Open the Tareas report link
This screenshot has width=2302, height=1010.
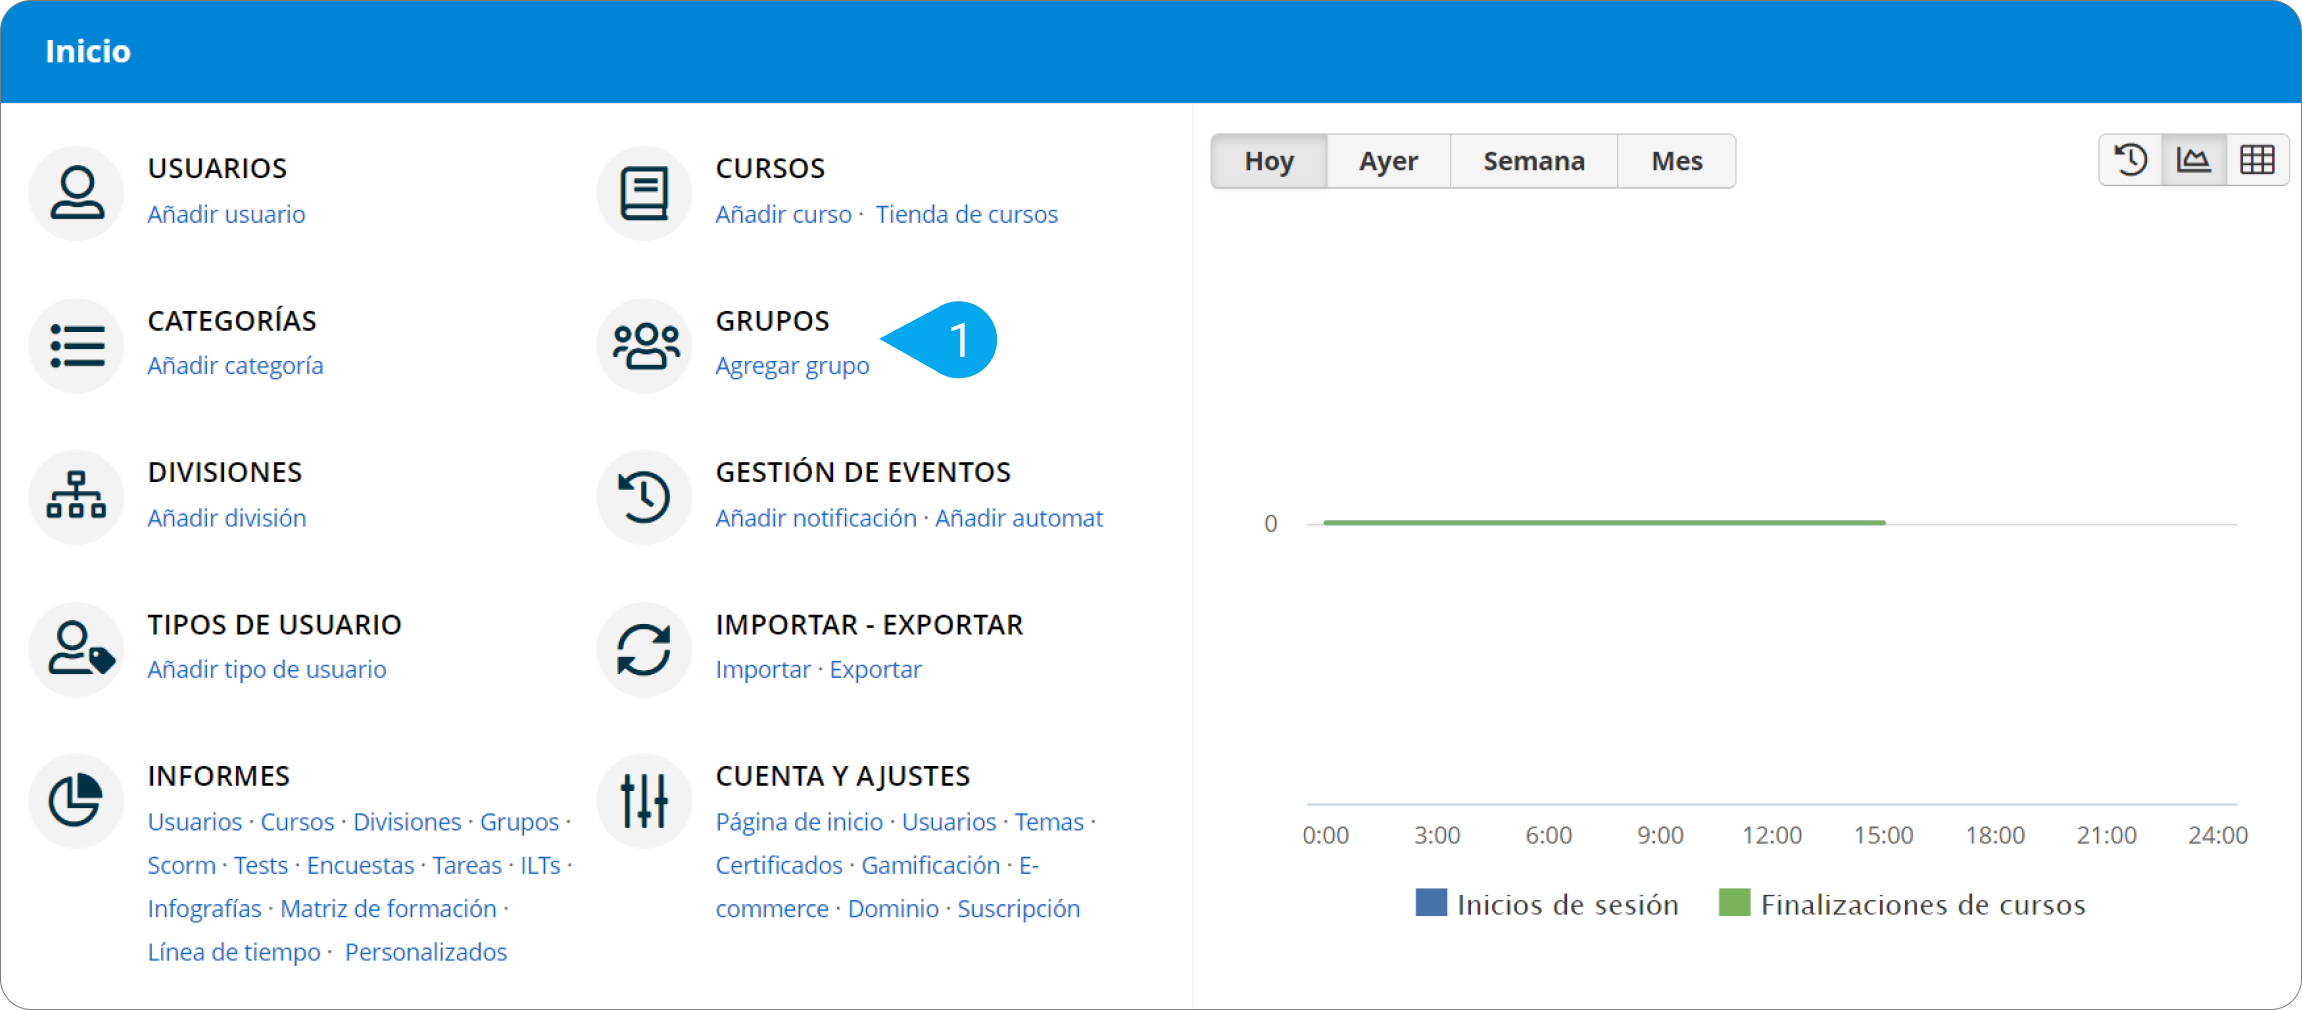(x=467, y=865)
